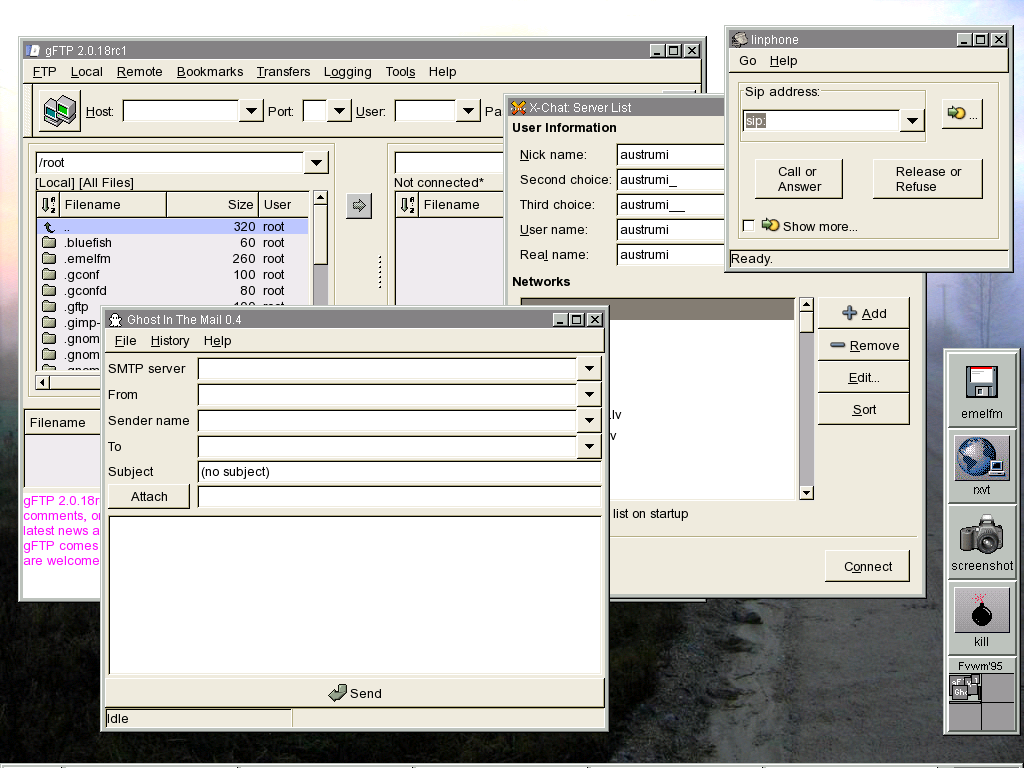Click the User column header in local pane
The height and width of the screenshot is (768, 1024).
click(283, 204)
